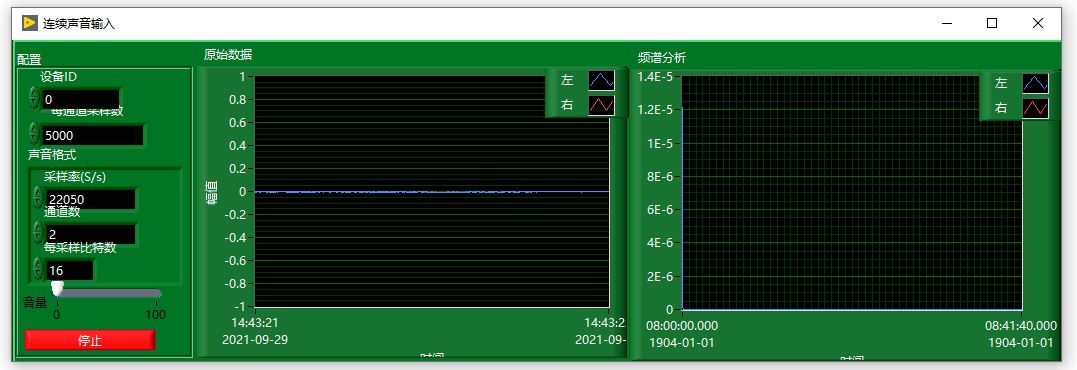
Task: Stop acquisition with the red 停止 button
Action: pos(90,340)
